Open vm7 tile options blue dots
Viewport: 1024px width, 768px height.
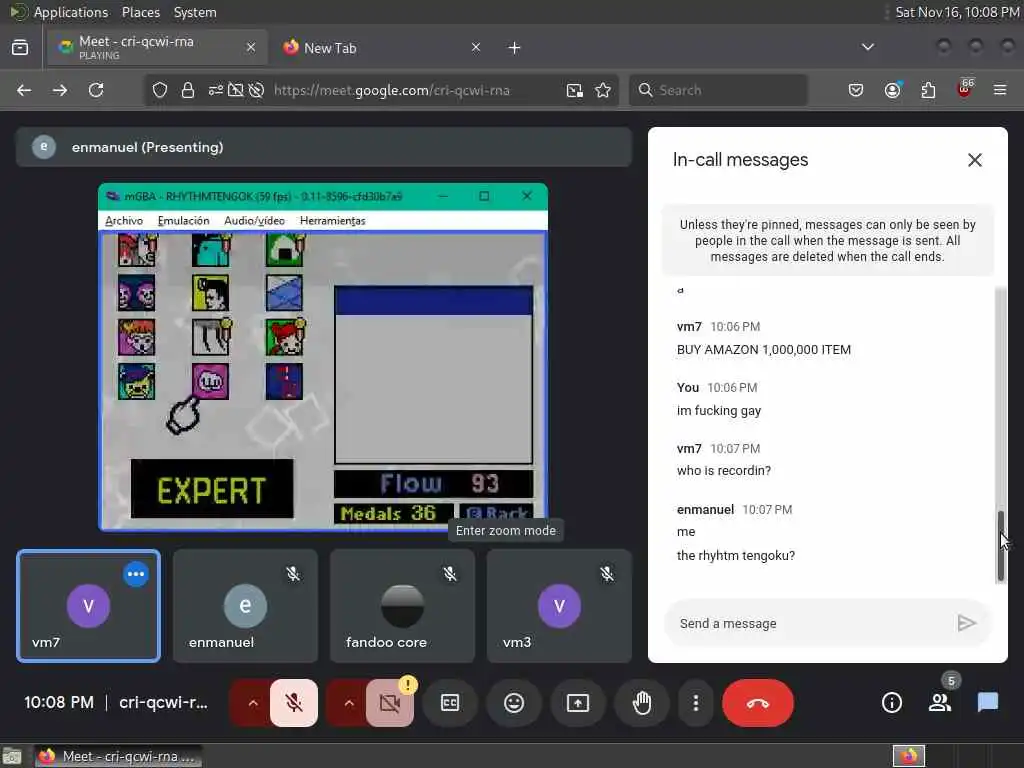(136, 574)
